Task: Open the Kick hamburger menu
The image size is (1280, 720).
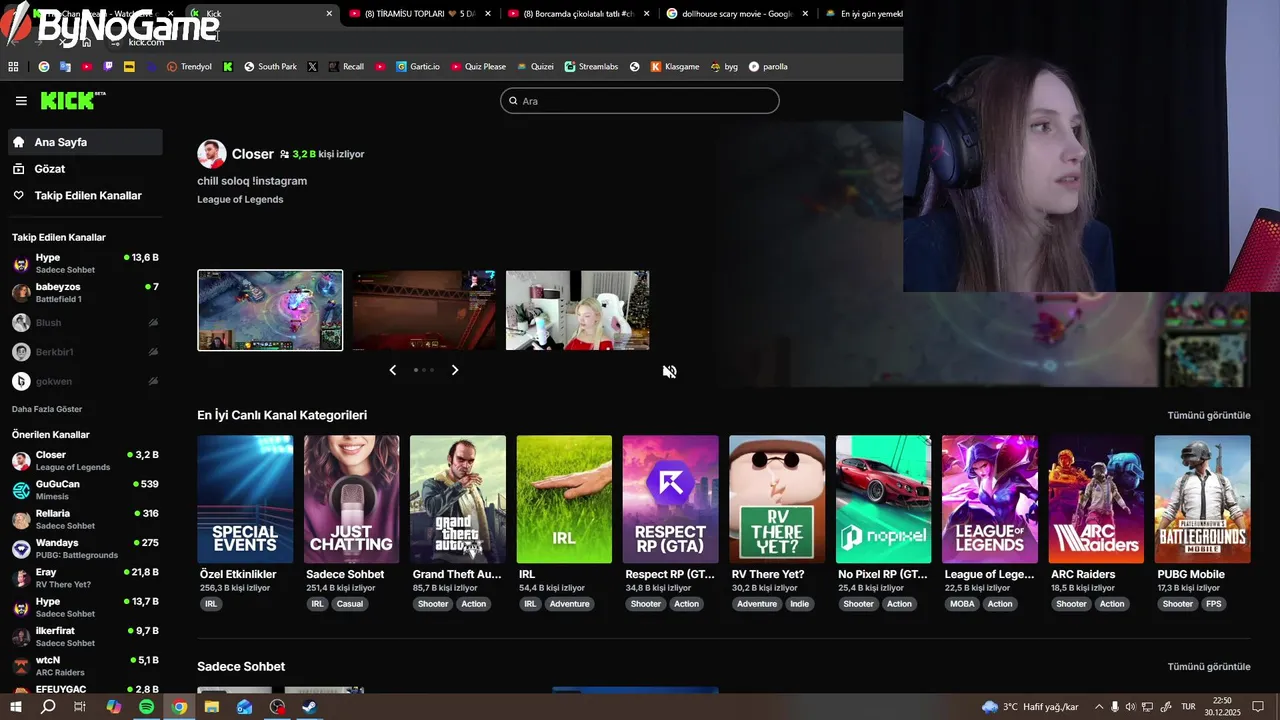Action: click(21, 101)
